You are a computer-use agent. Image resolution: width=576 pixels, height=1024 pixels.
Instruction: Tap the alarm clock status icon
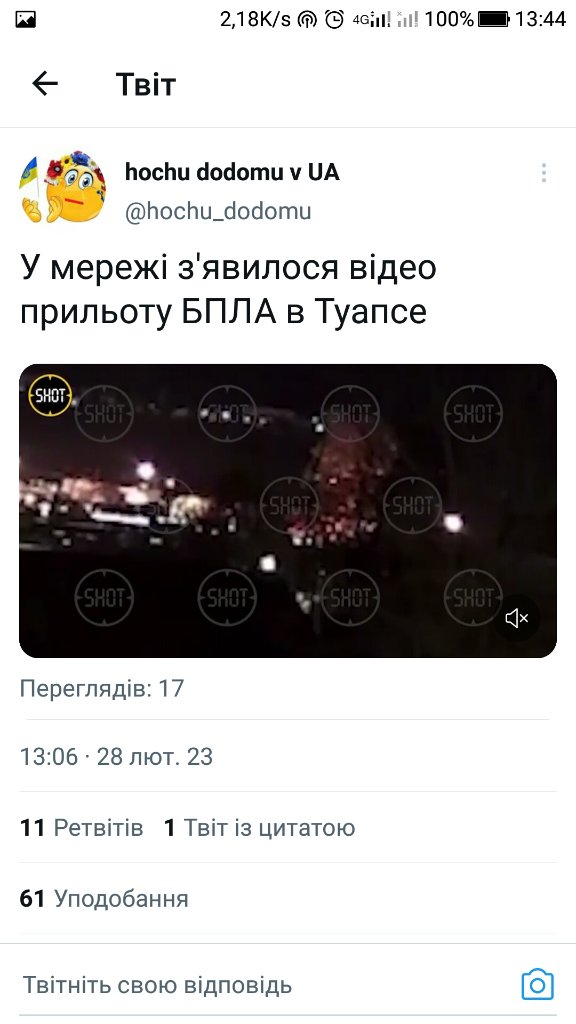click(334, 20)
